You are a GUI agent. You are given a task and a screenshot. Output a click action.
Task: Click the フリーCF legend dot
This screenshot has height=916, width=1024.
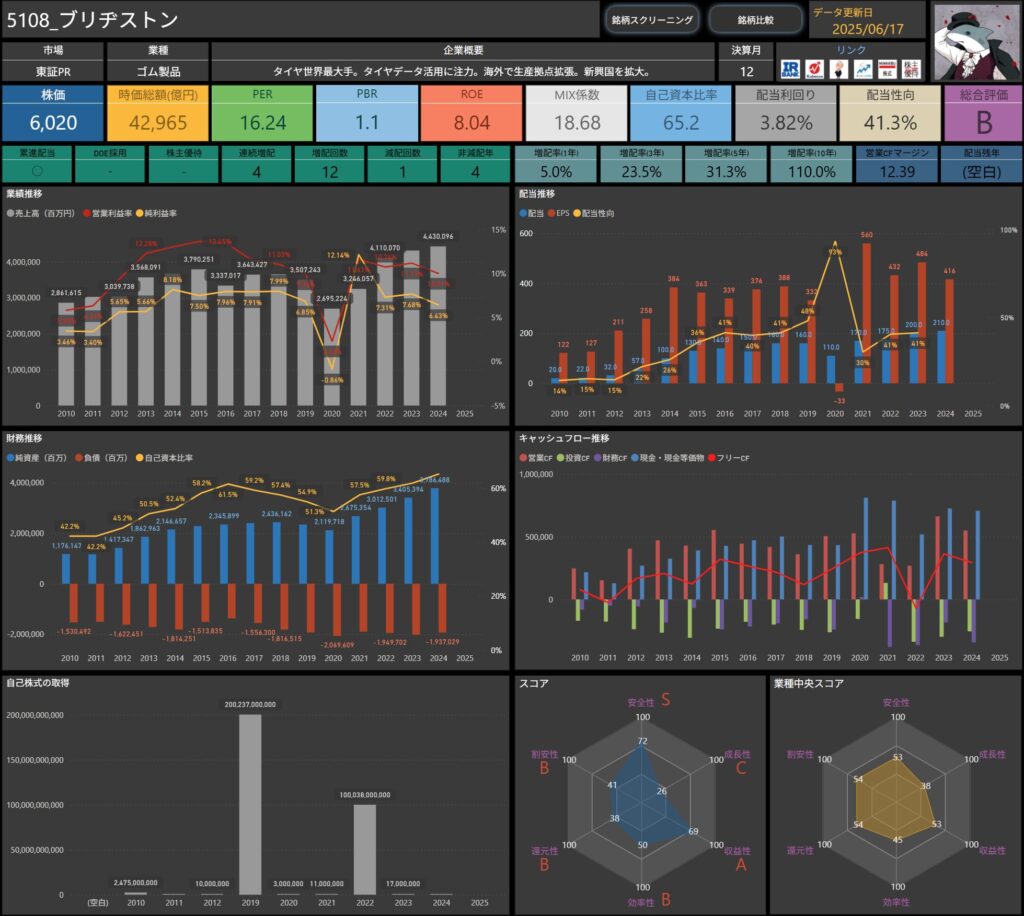712,458
